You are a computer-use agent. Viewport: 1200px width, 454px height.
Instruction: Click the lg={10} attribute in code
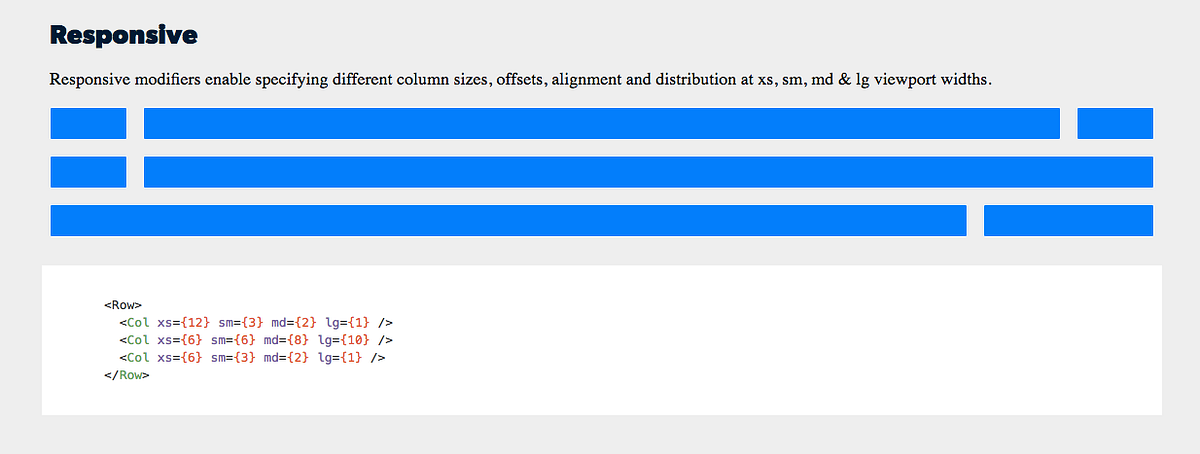345,340
